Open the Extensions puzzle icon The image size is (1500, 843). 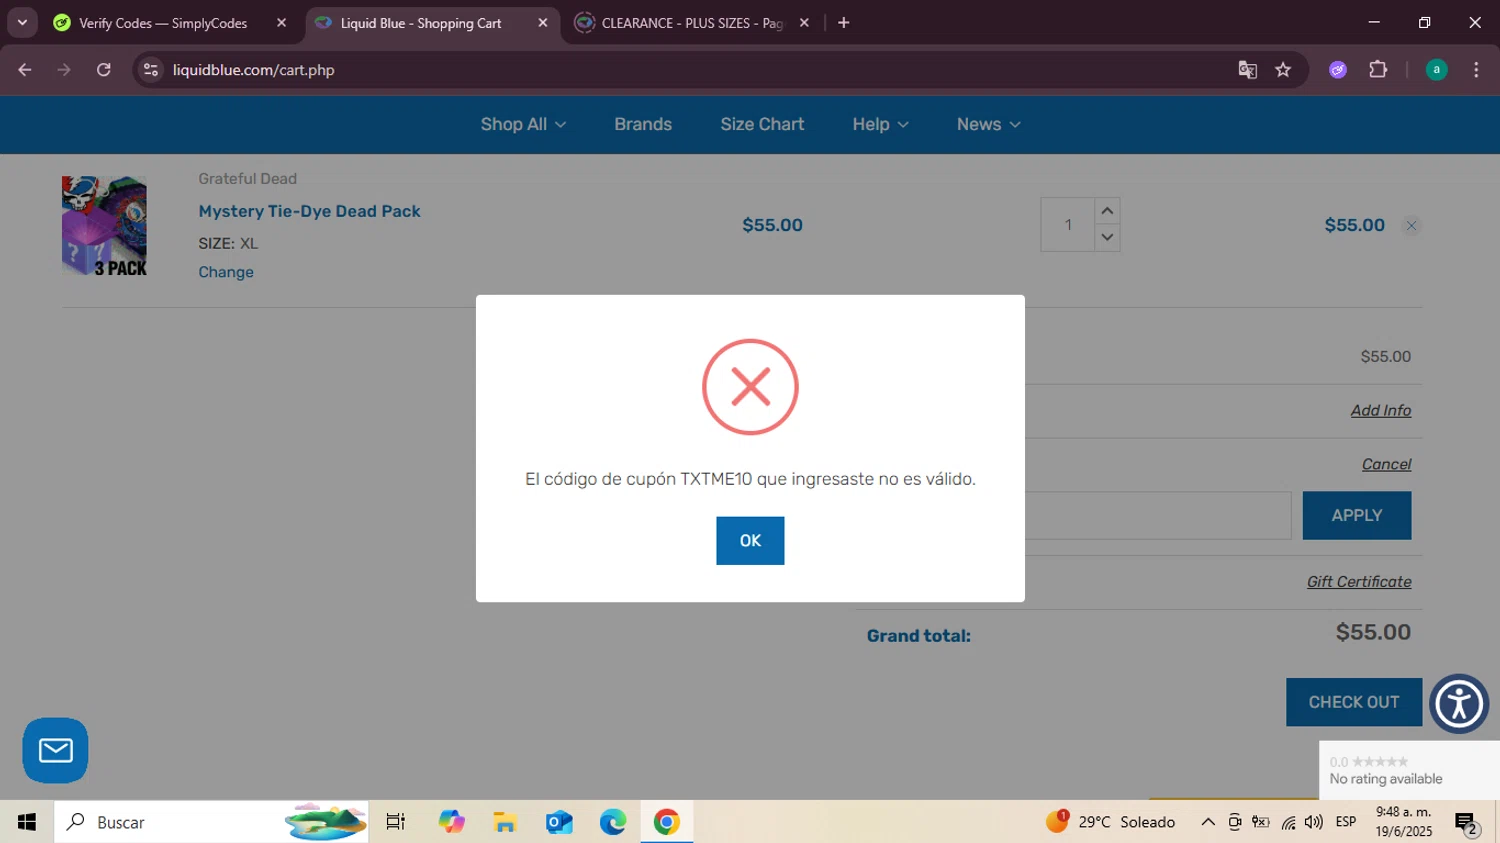pos(1378,70)
